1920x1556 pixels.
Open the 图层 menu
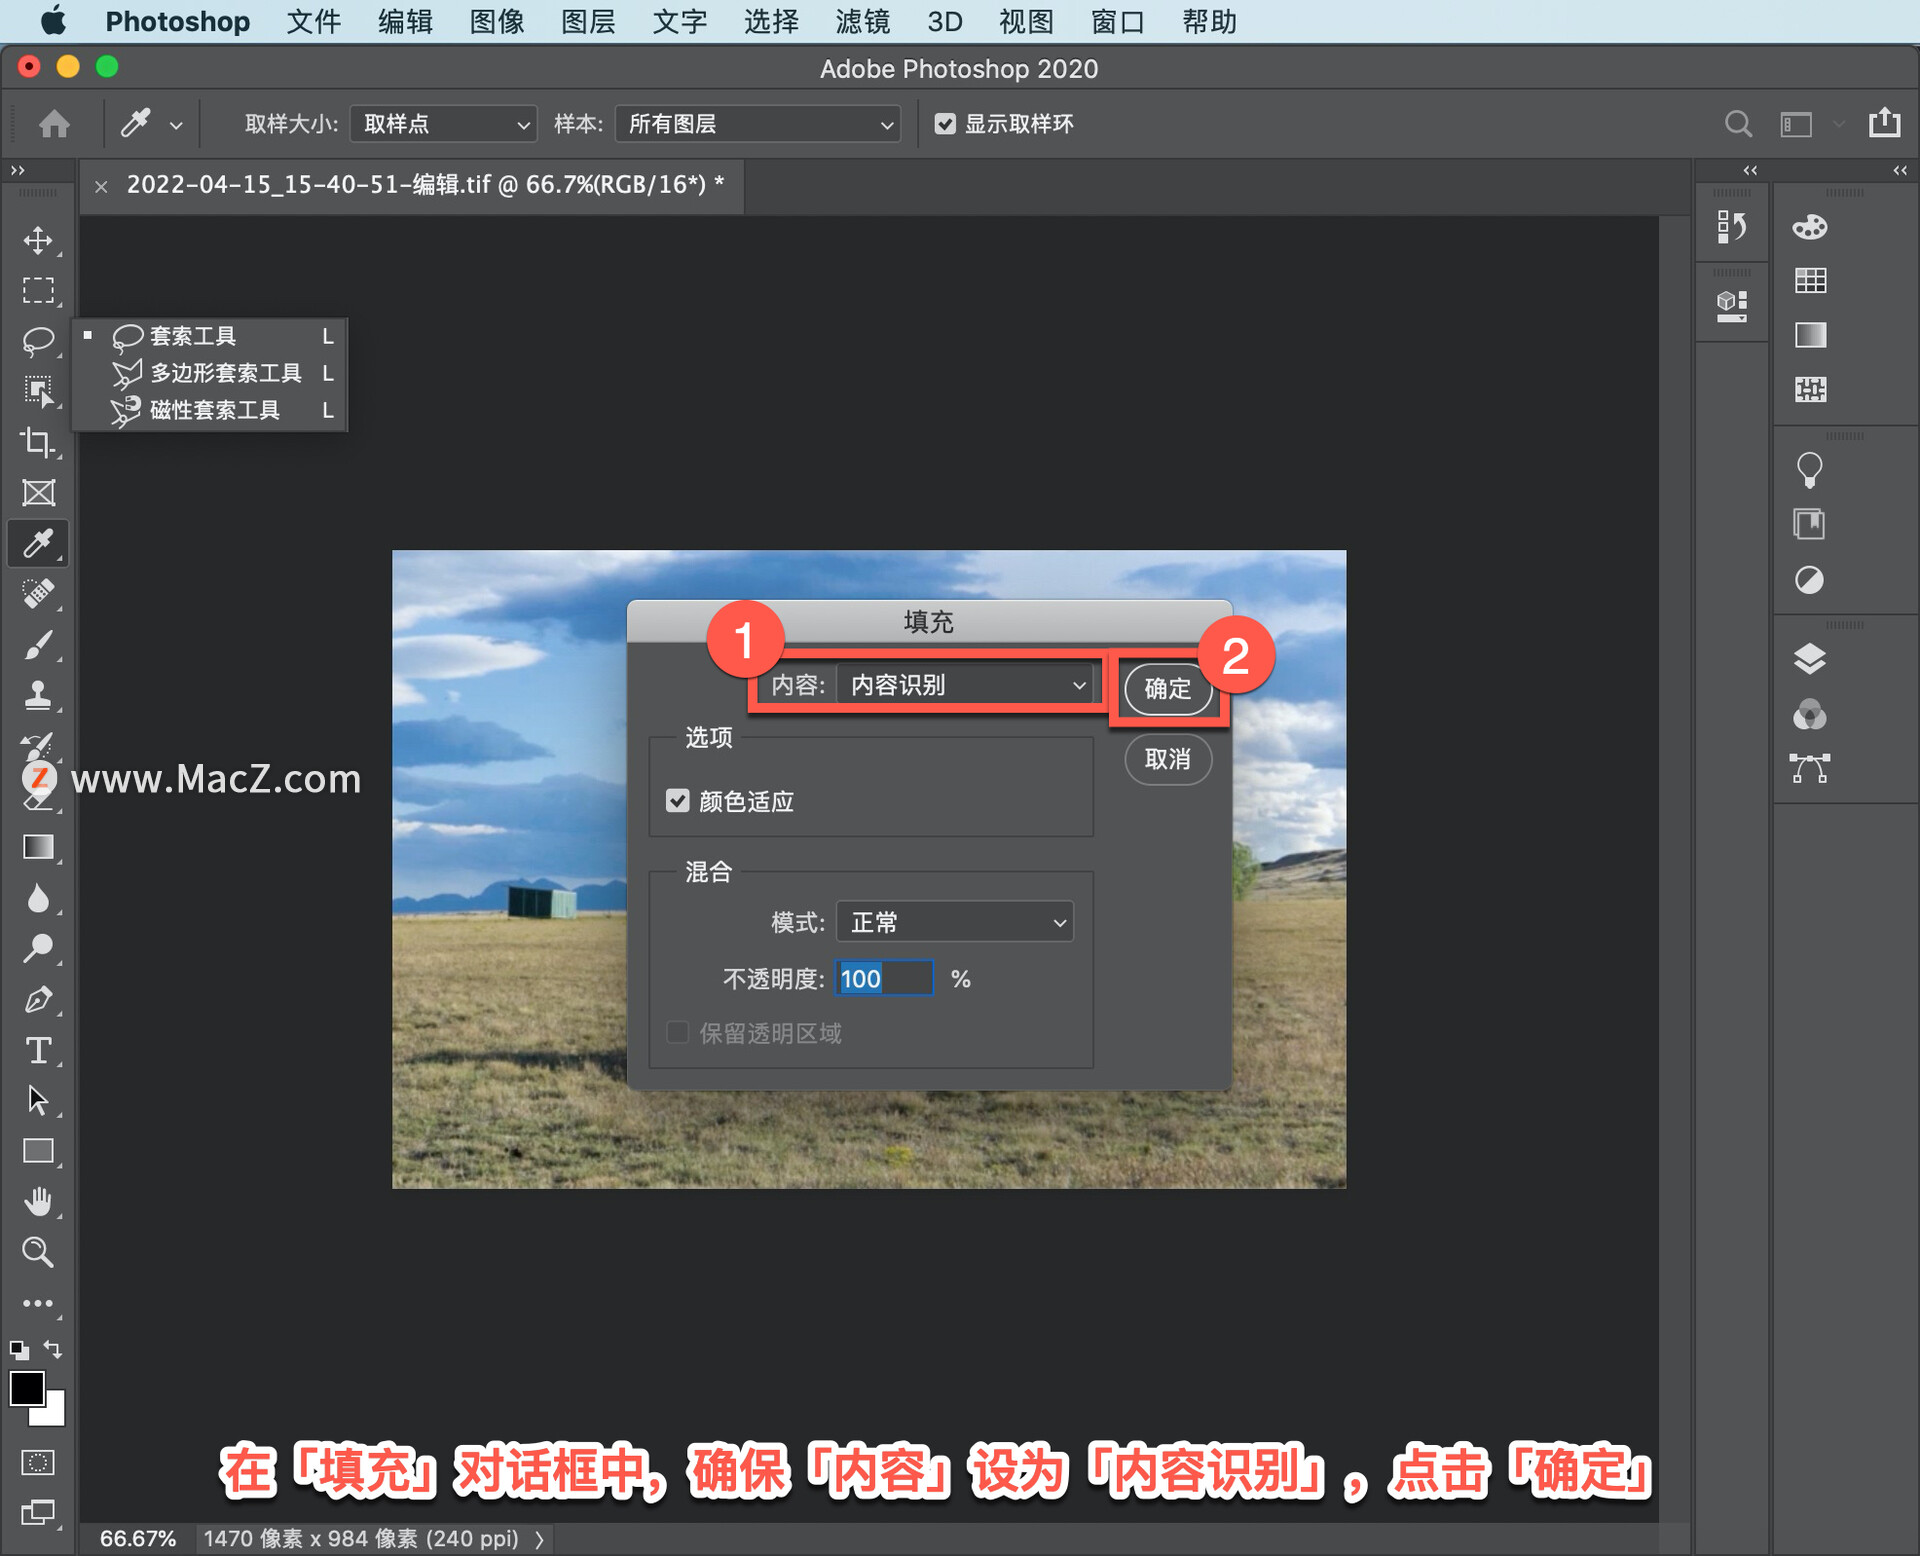tap(588, 21)
